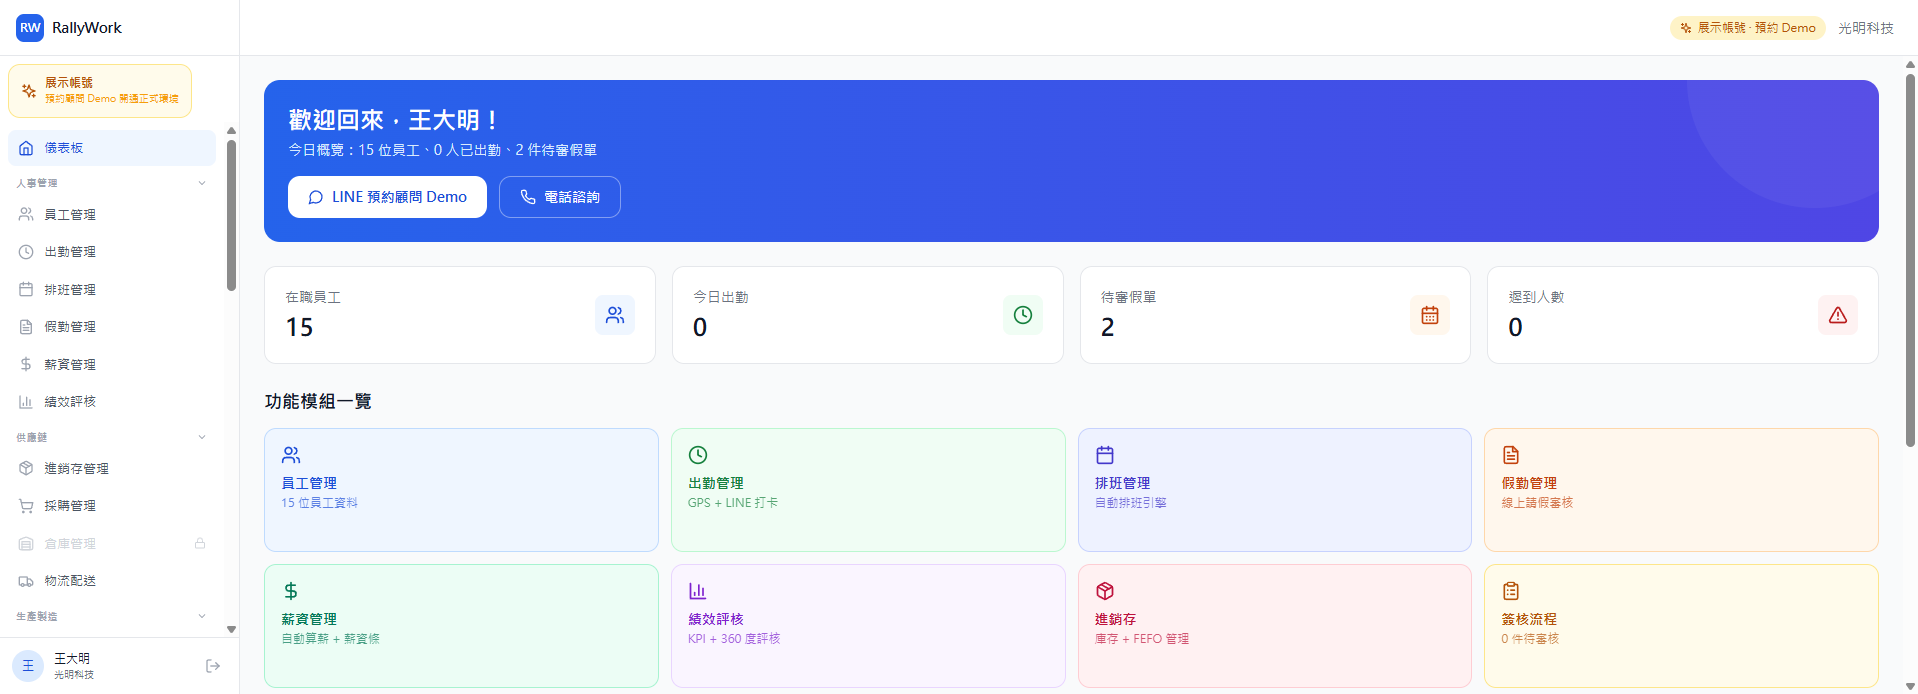Click the lock icon next to 倉庫管理
The width and height of the screenshot is (1918, 694).
click(200, 543)
